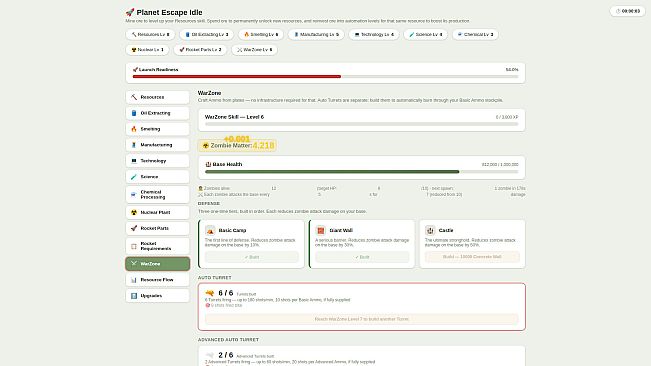Select the active WarZone sidebar item
This screenshot has width=651, height=366.
[157, 264]
